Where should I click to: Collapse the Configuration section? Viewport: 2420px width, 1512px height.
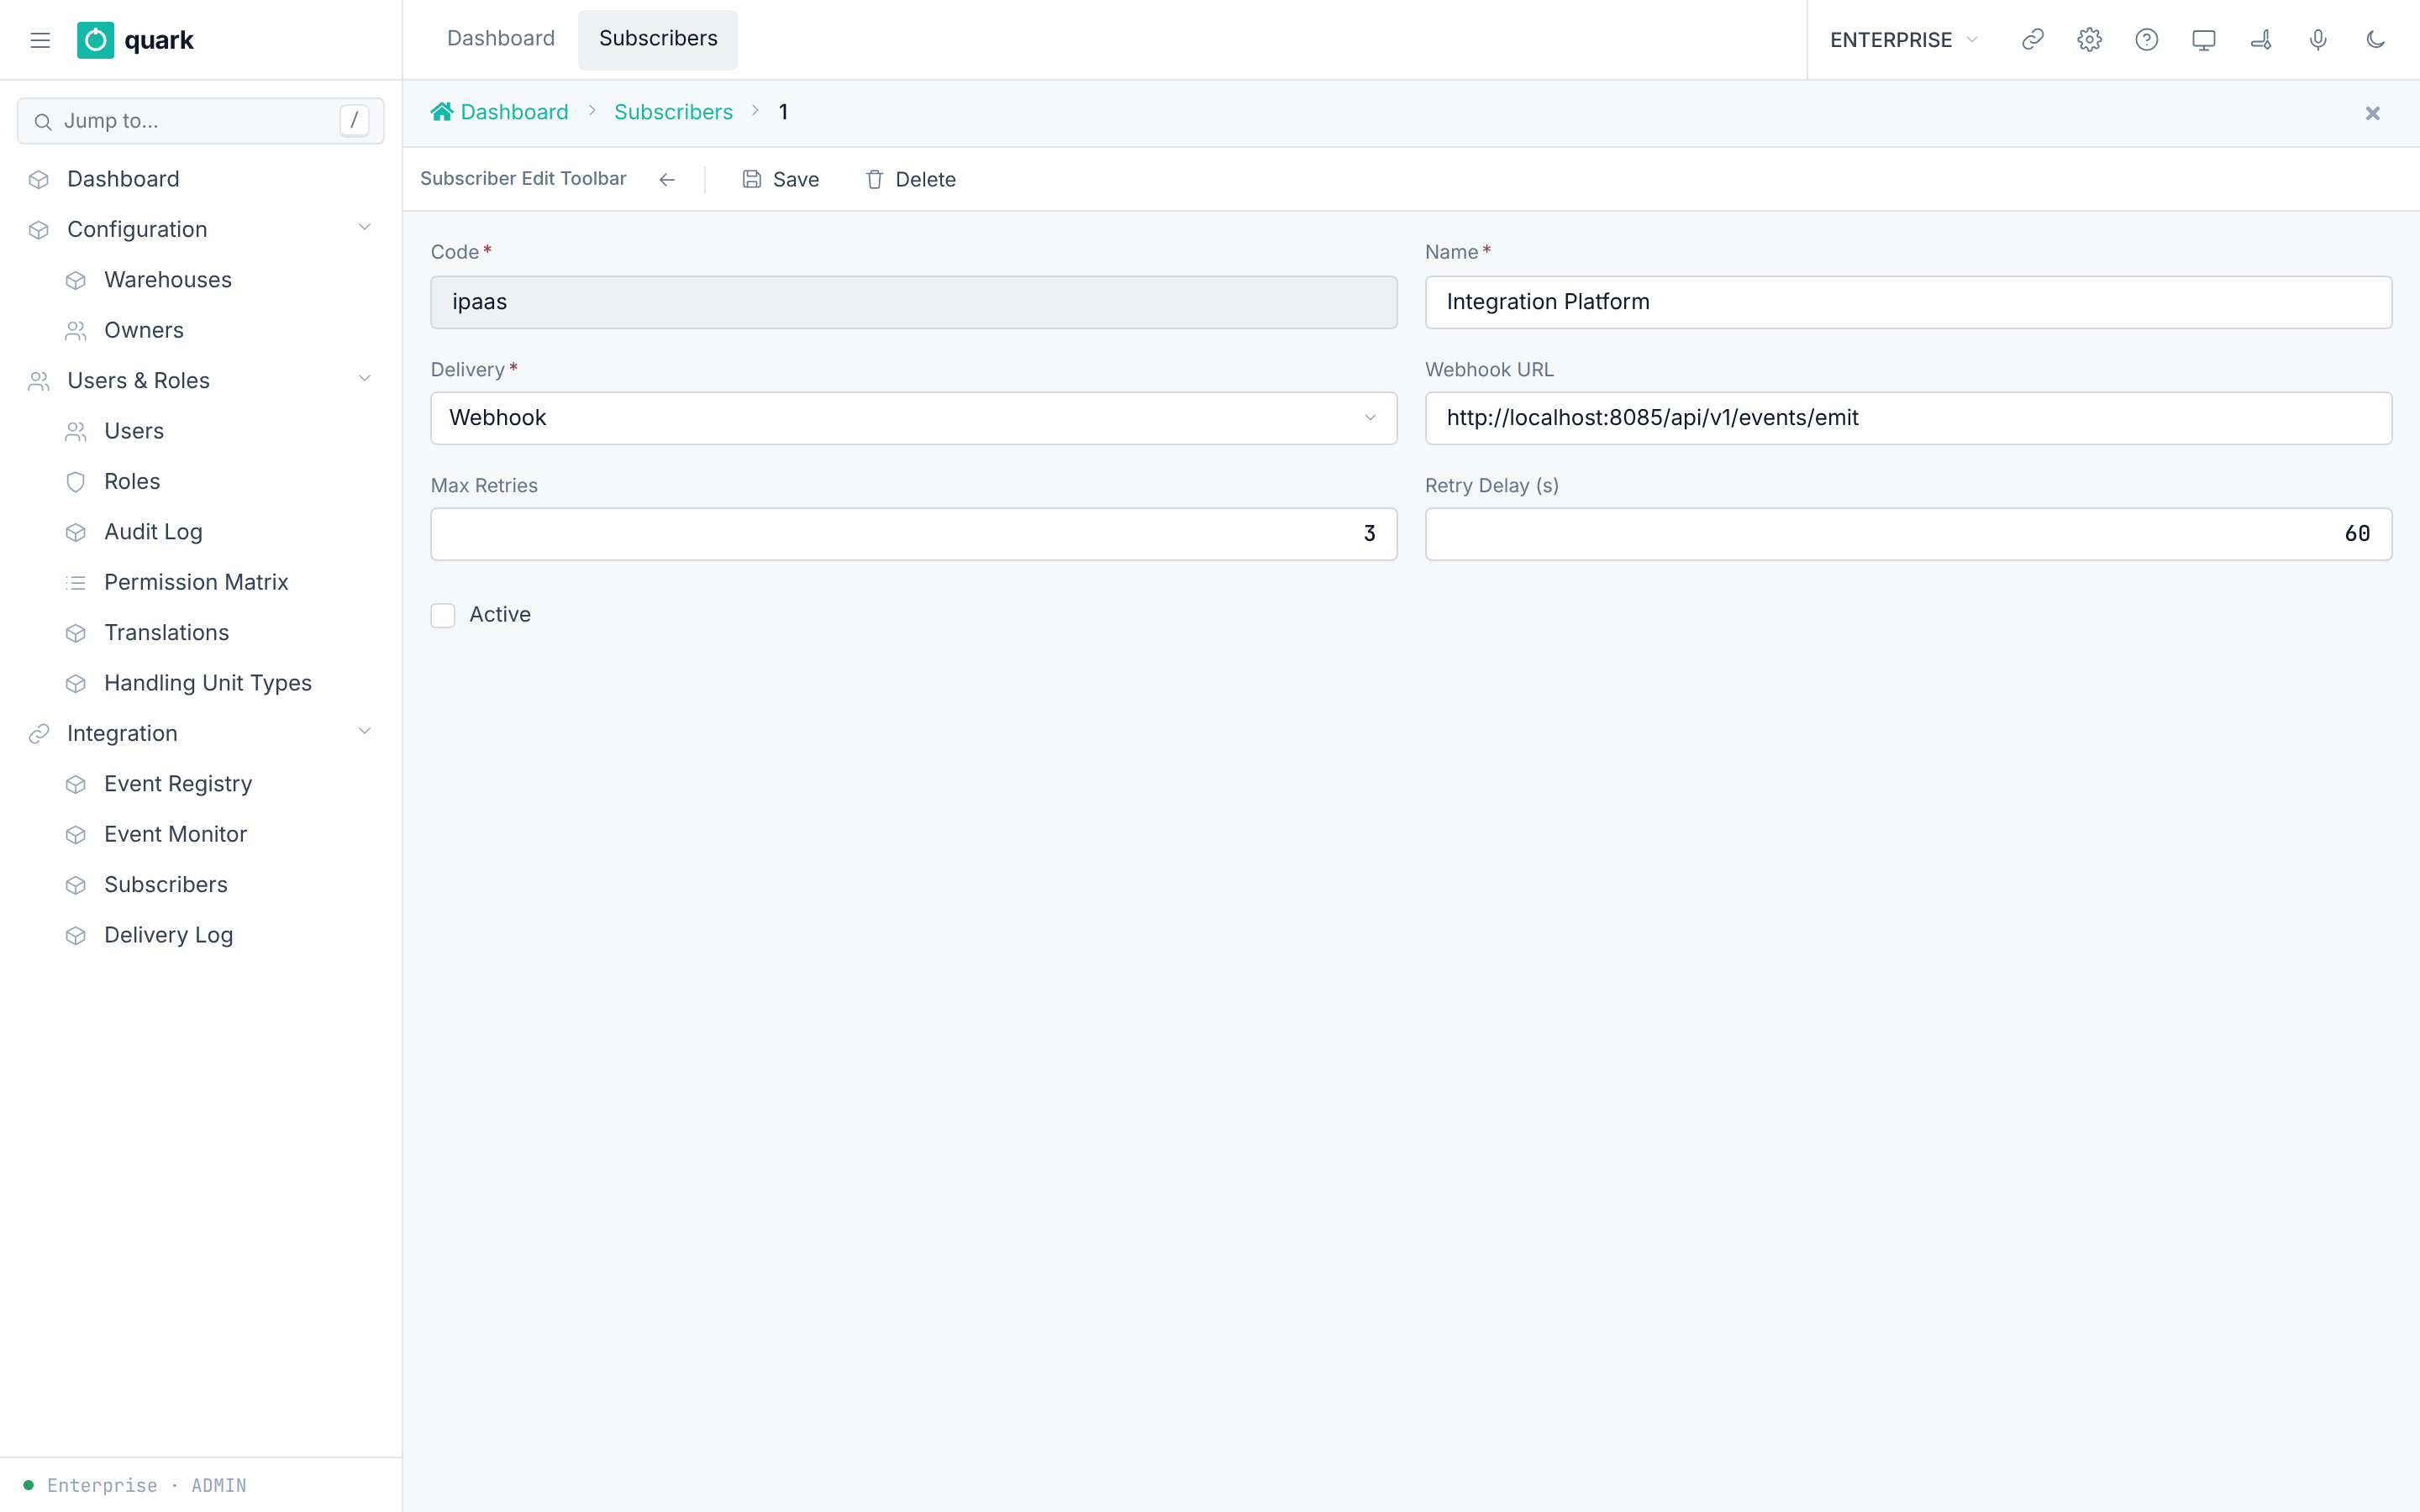coord(364,228)
